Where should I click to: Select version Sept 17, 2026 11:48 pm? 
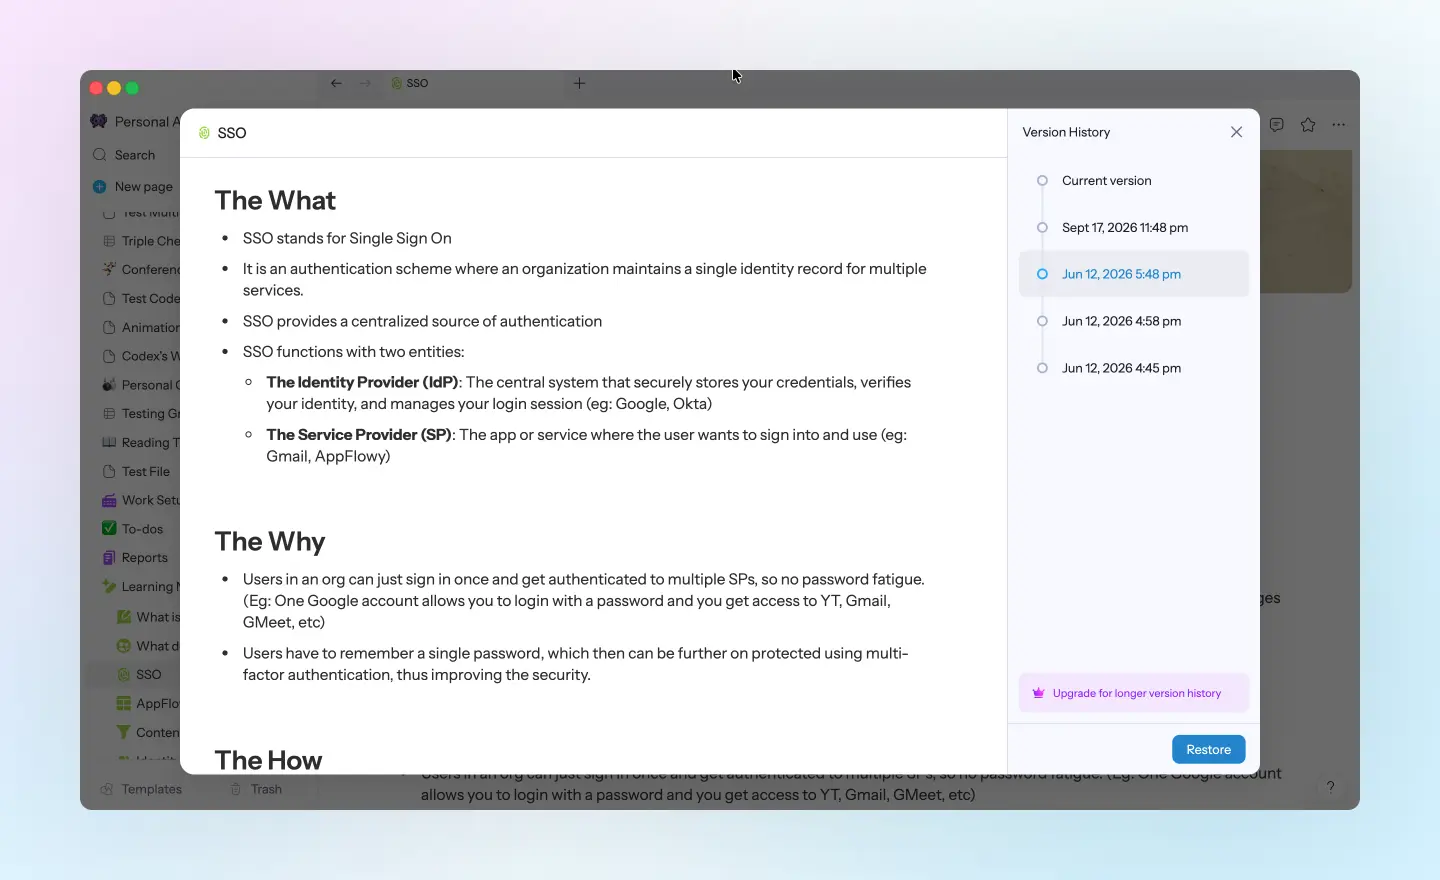pyautogui.click(x=1134, y=228)
